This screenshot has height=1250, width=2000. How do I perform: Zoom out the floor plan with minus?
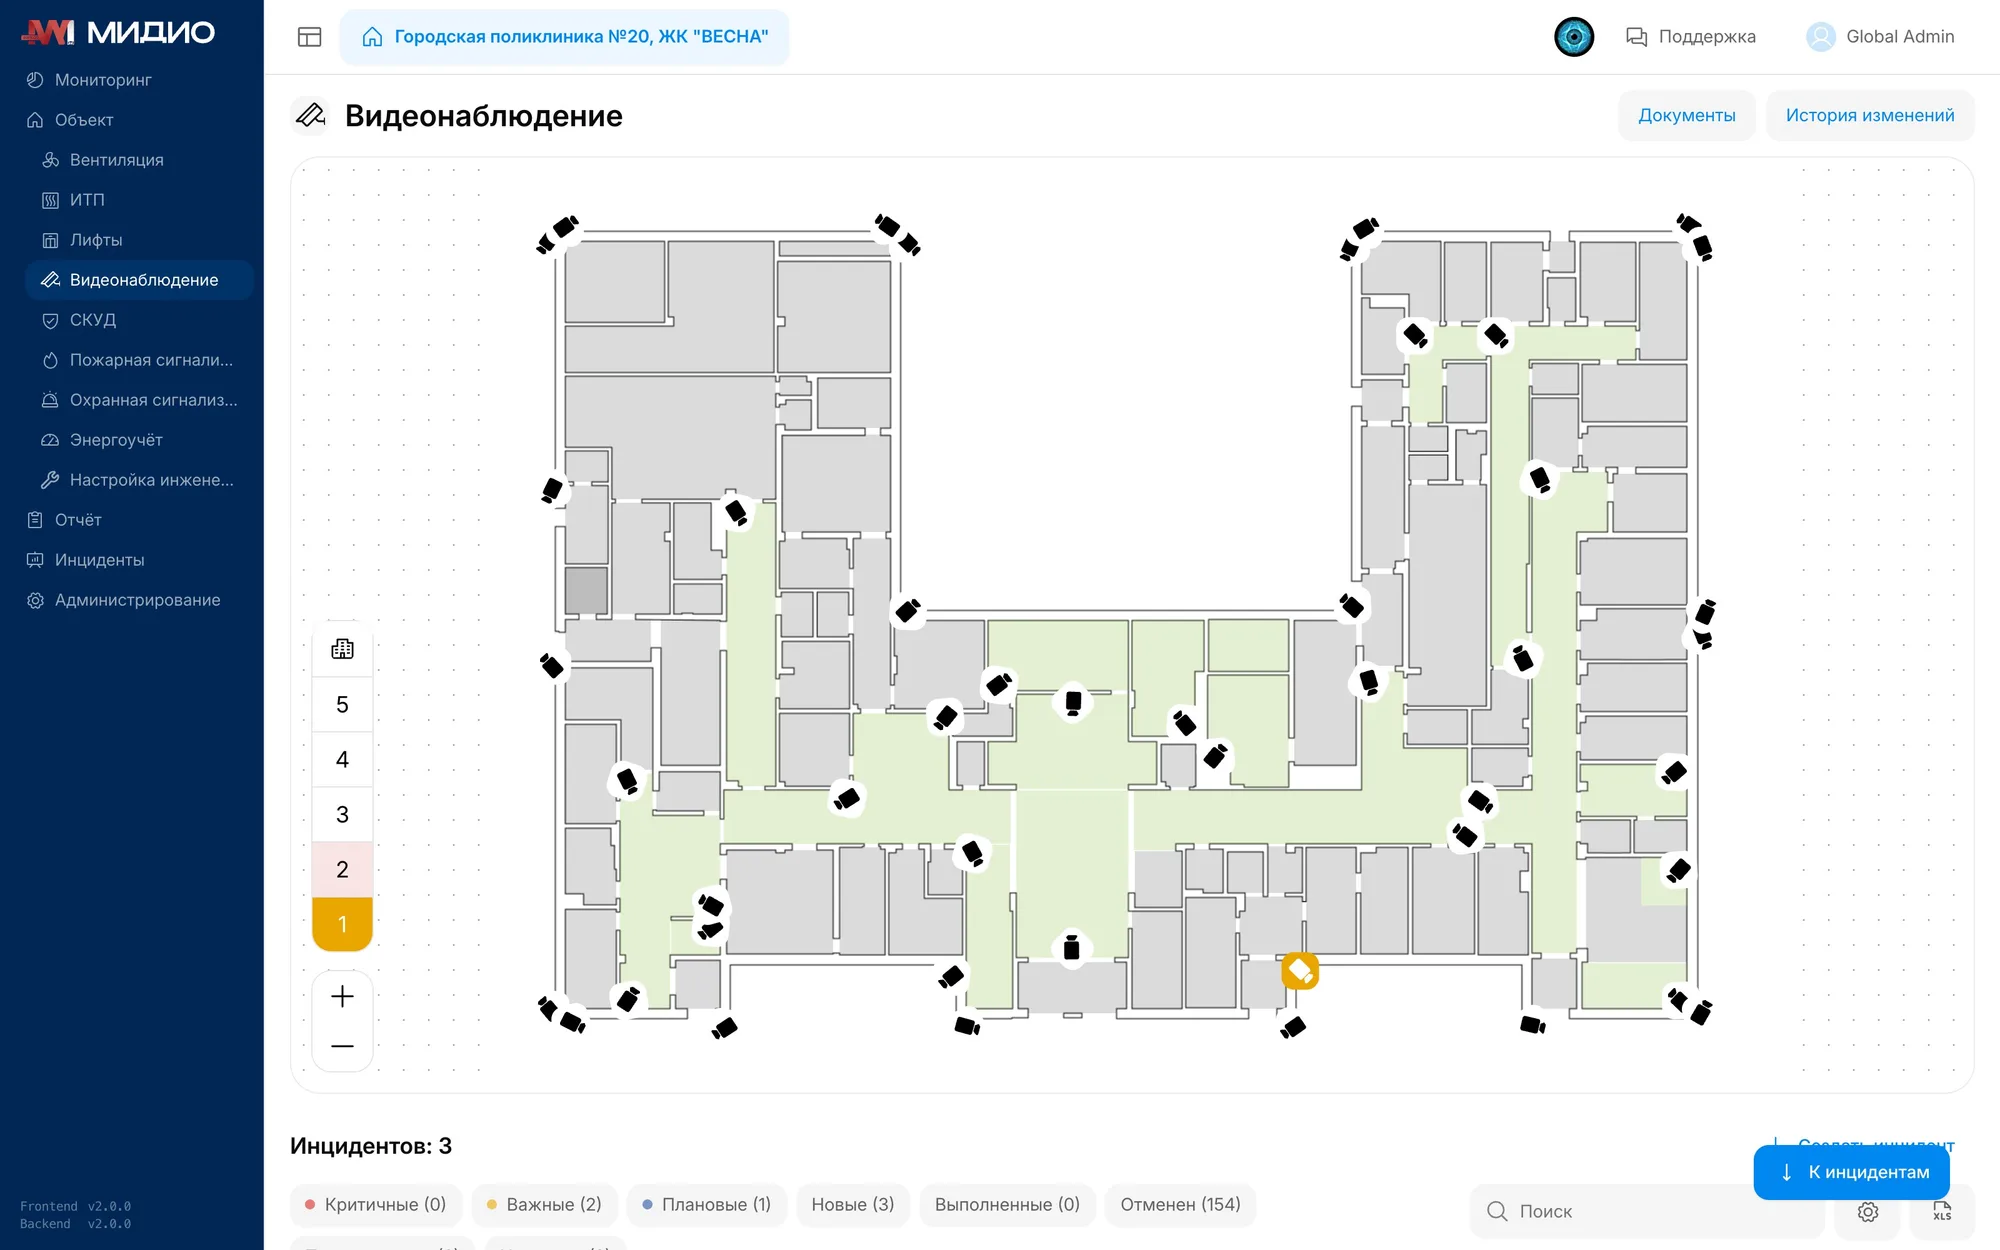click(x=342, y=1046)
